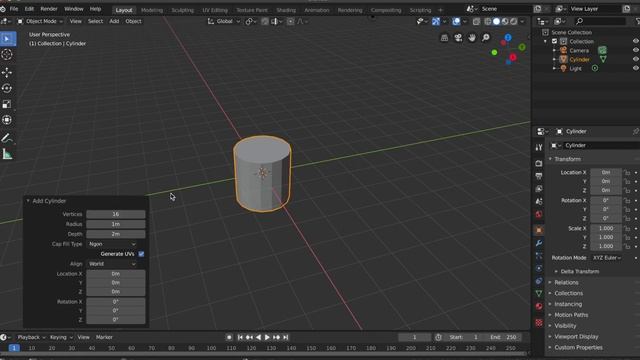Select the Move tool
The image size is (640, 360).
[x=7, y=73]
